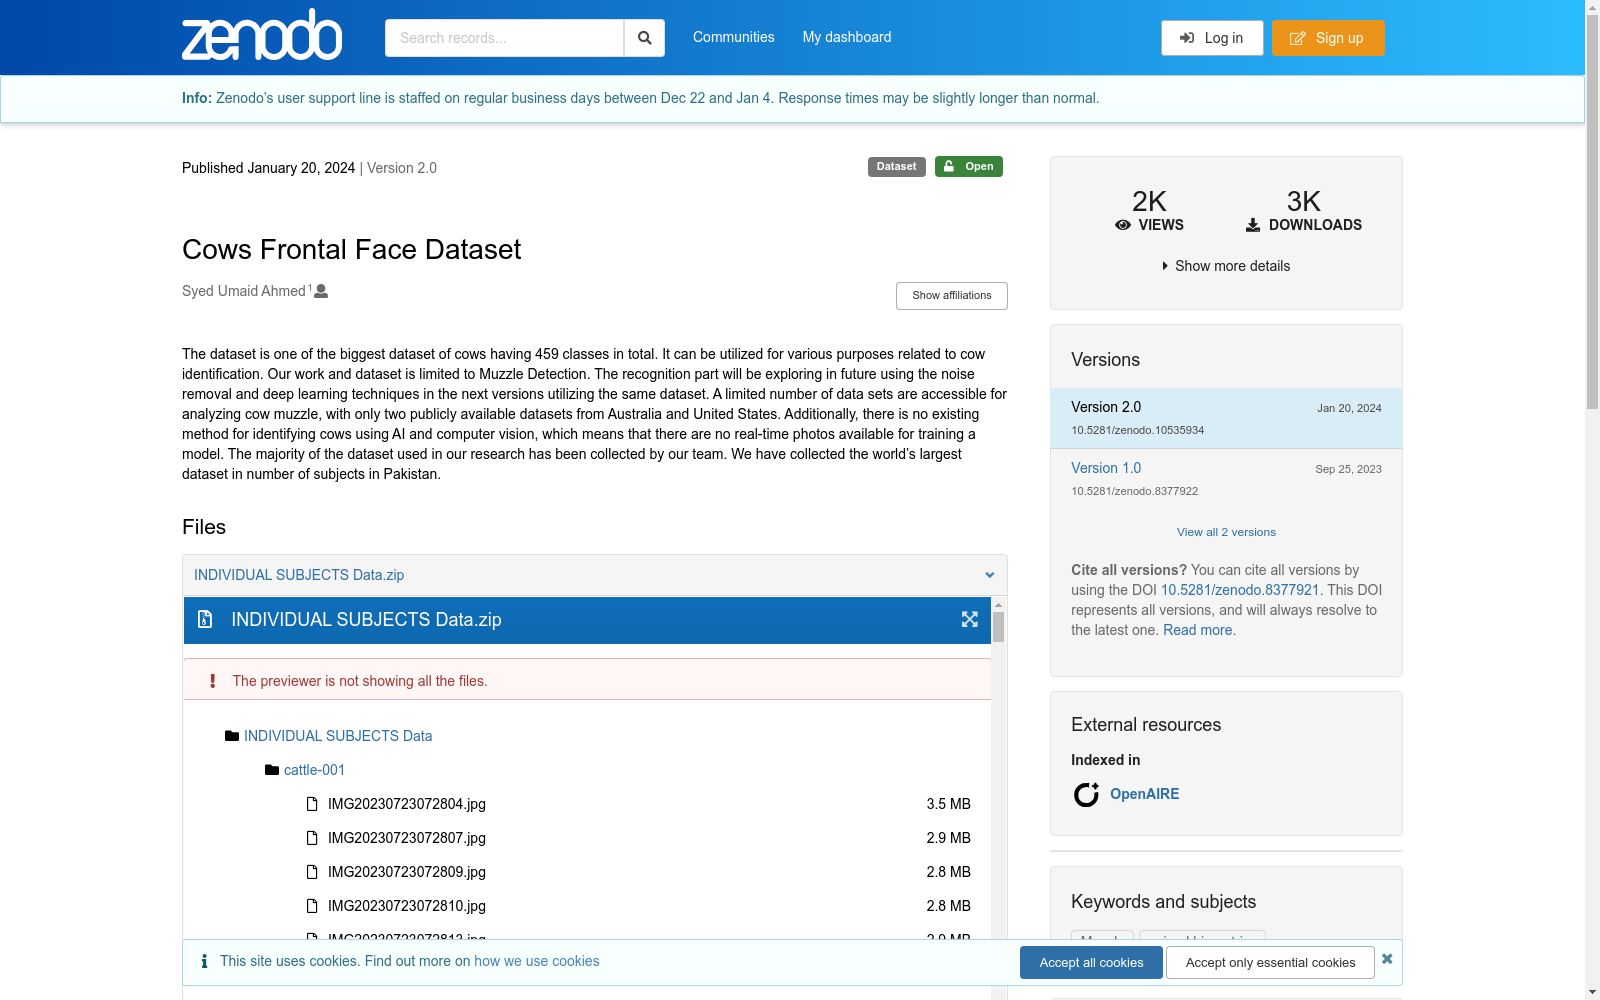The image size is (1600, 1000).
Task: Click the search magnifier button
Action: (645, 38)
